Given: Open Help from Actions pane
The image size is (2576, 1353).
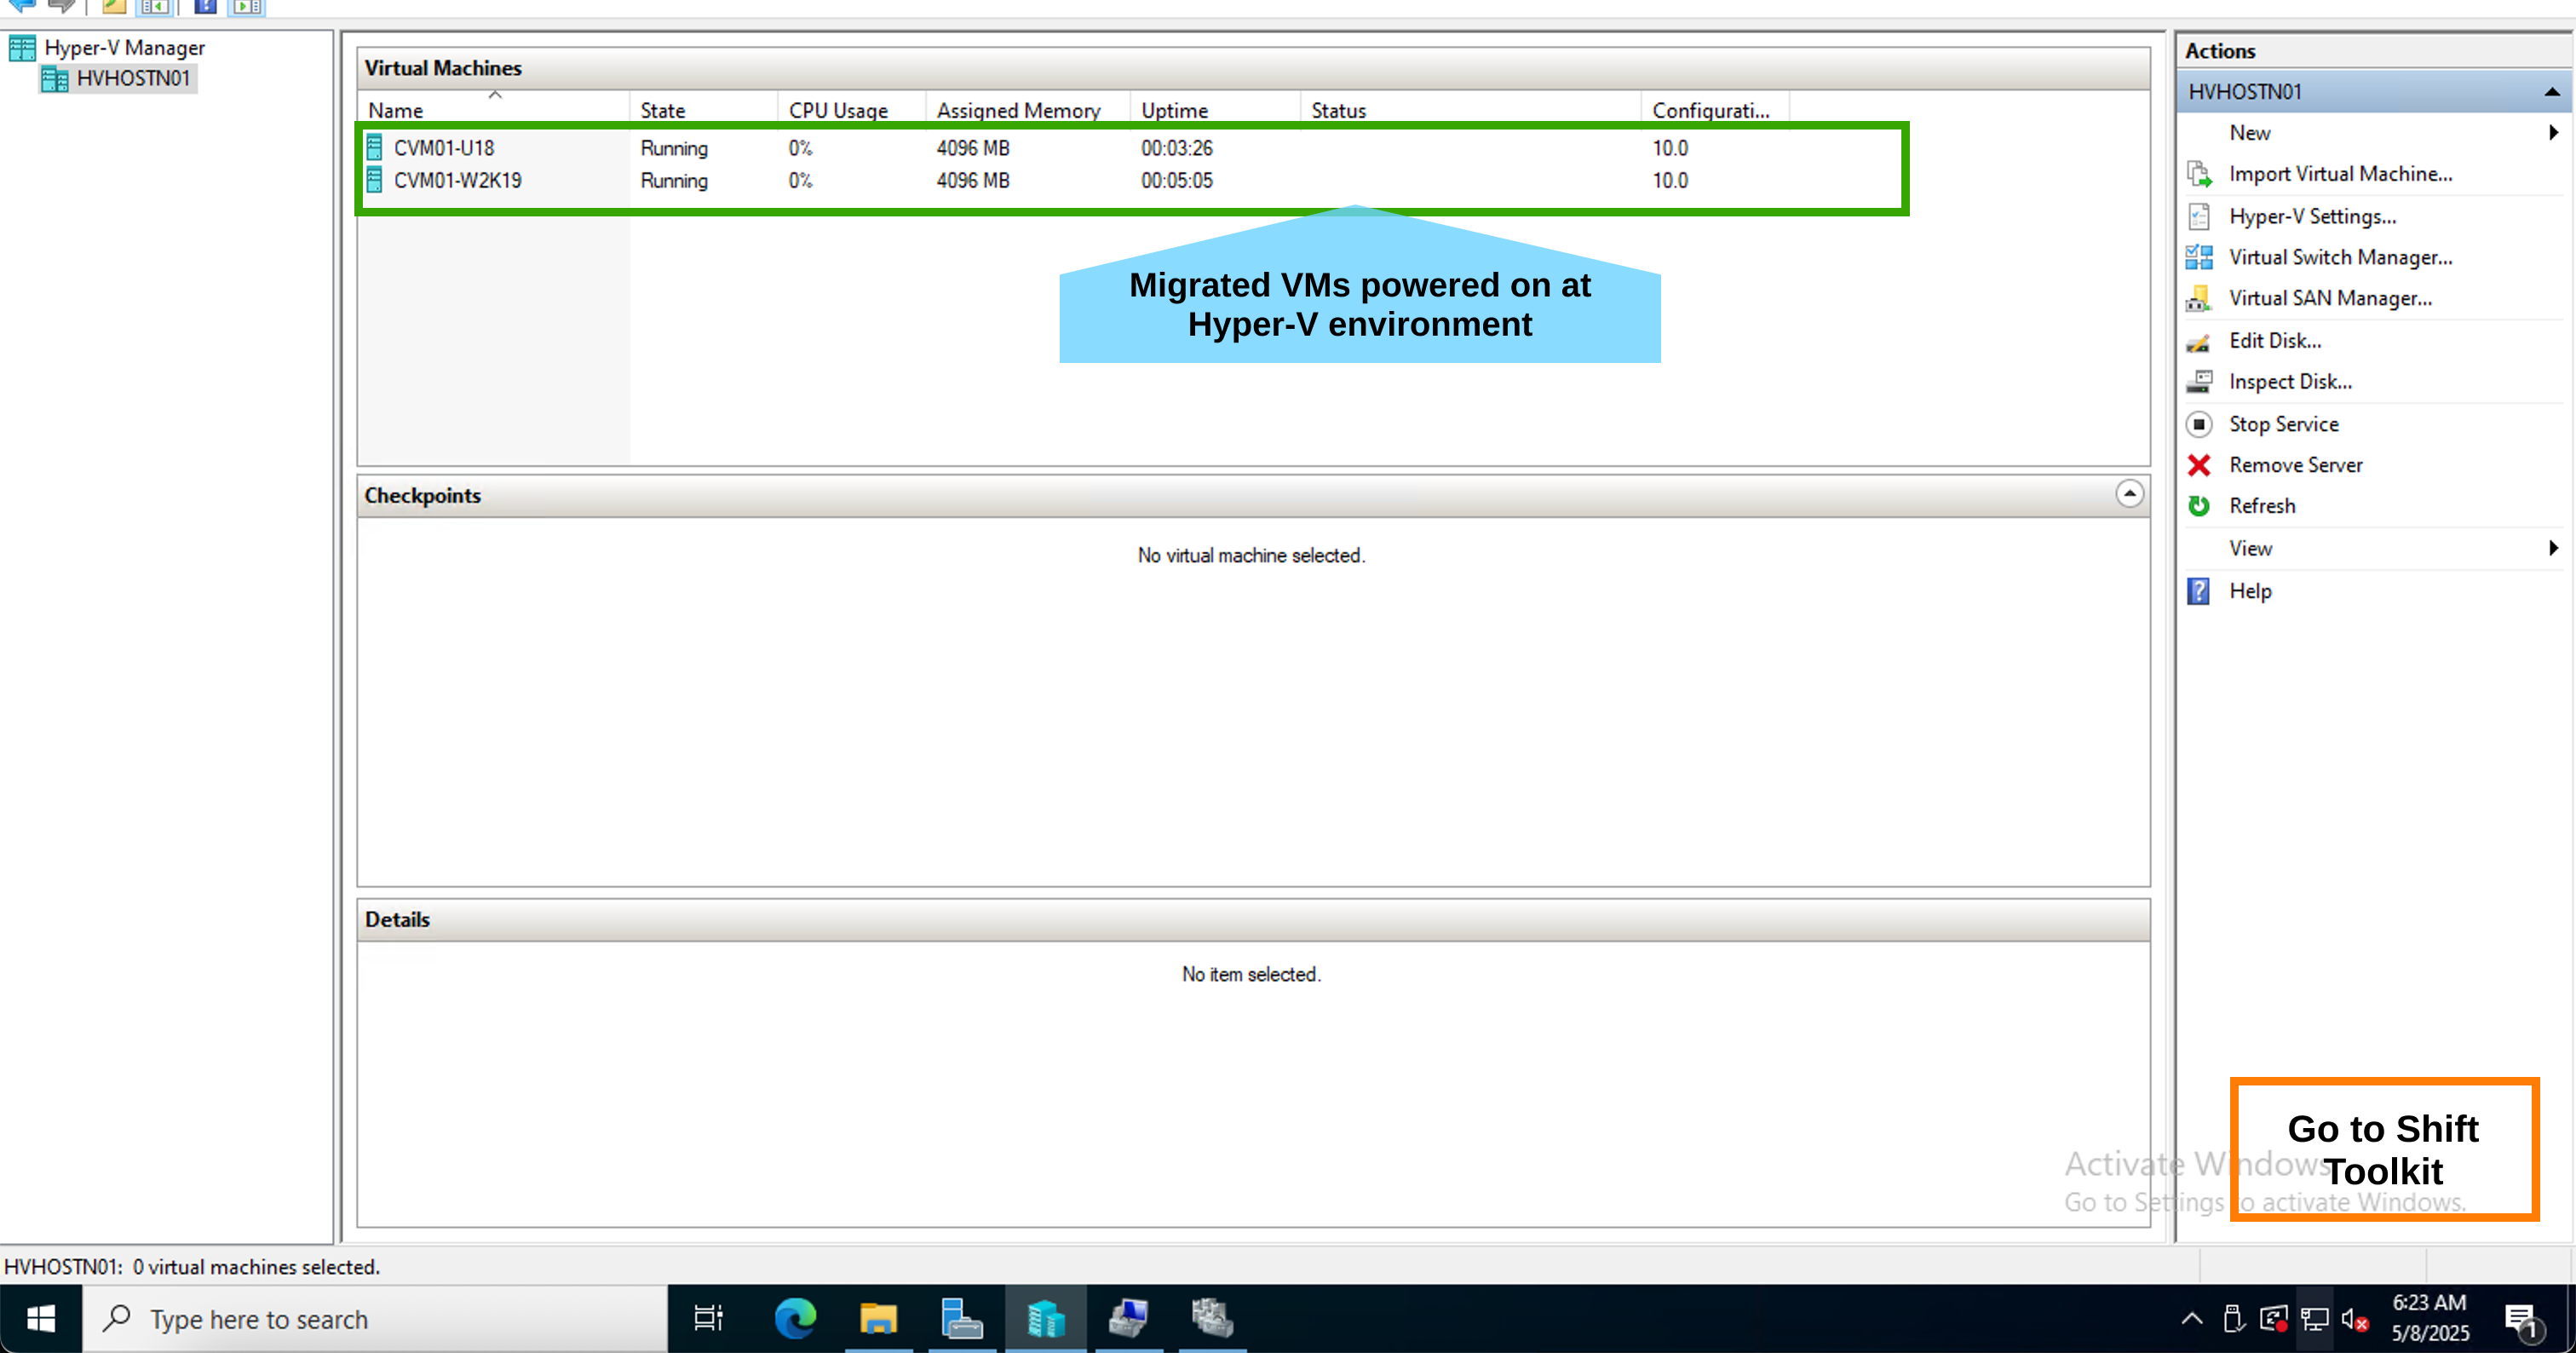Looking at the screenshot, I should (x=2250, y=591).
